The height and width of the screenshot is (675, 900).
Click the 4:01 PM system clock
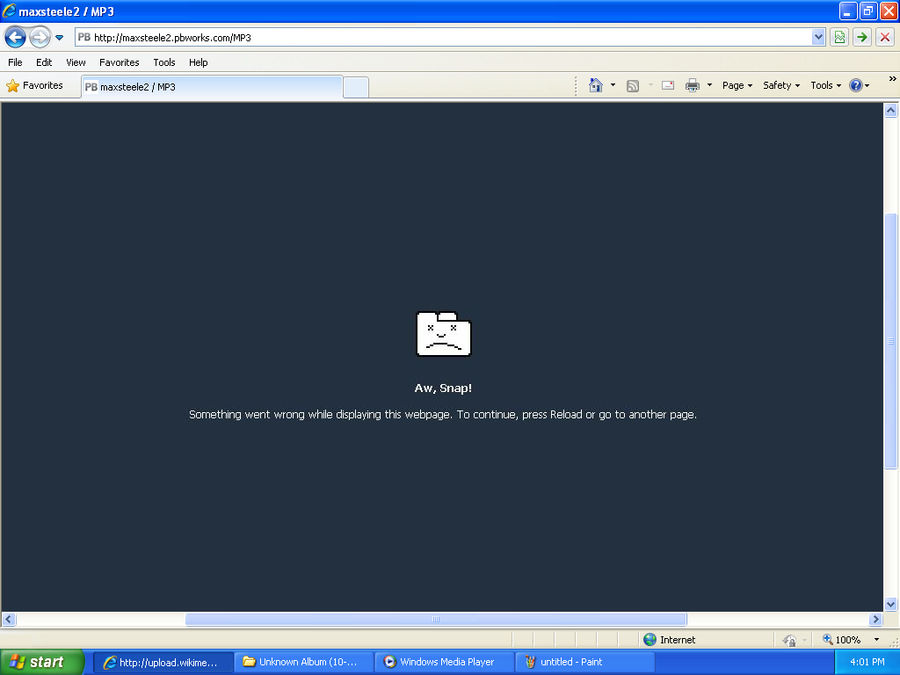click(867, 662)
